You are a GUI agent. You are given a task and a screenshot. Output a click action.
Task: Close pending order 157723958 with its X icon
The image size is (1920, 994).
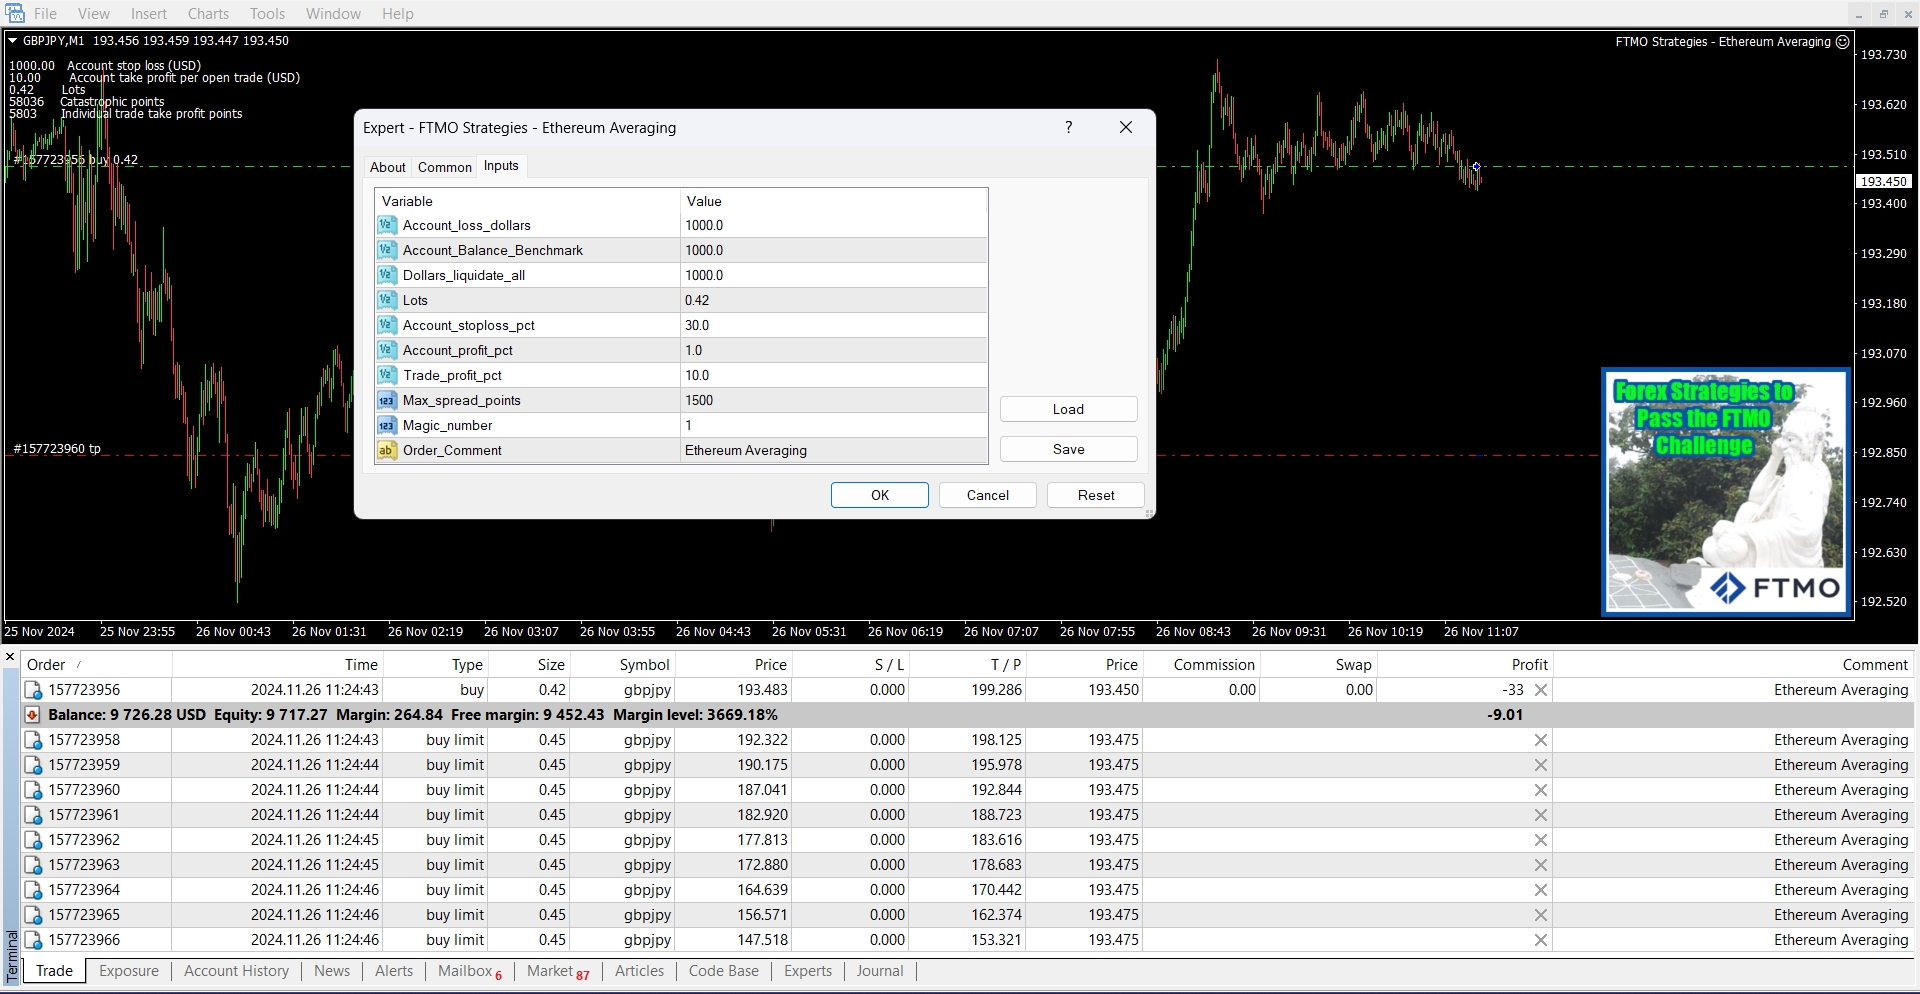tap(1540, 740)
